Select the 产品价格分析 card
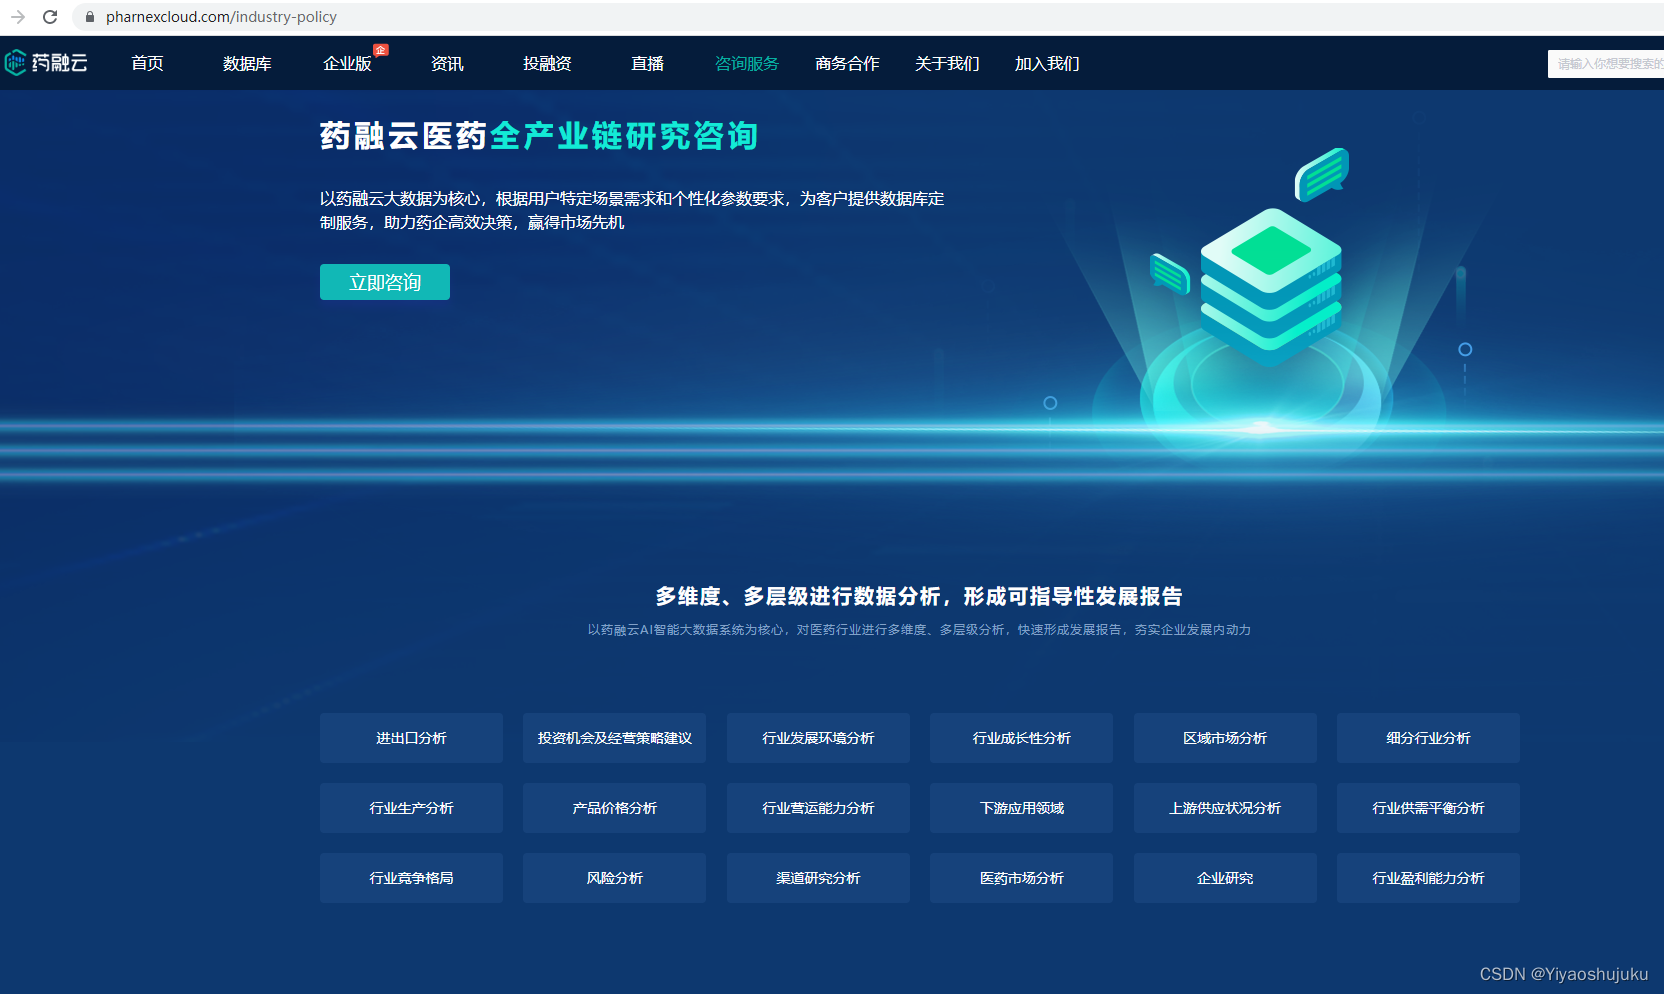The width and height of the screenshot is (1664, 994). click(614, 808)
